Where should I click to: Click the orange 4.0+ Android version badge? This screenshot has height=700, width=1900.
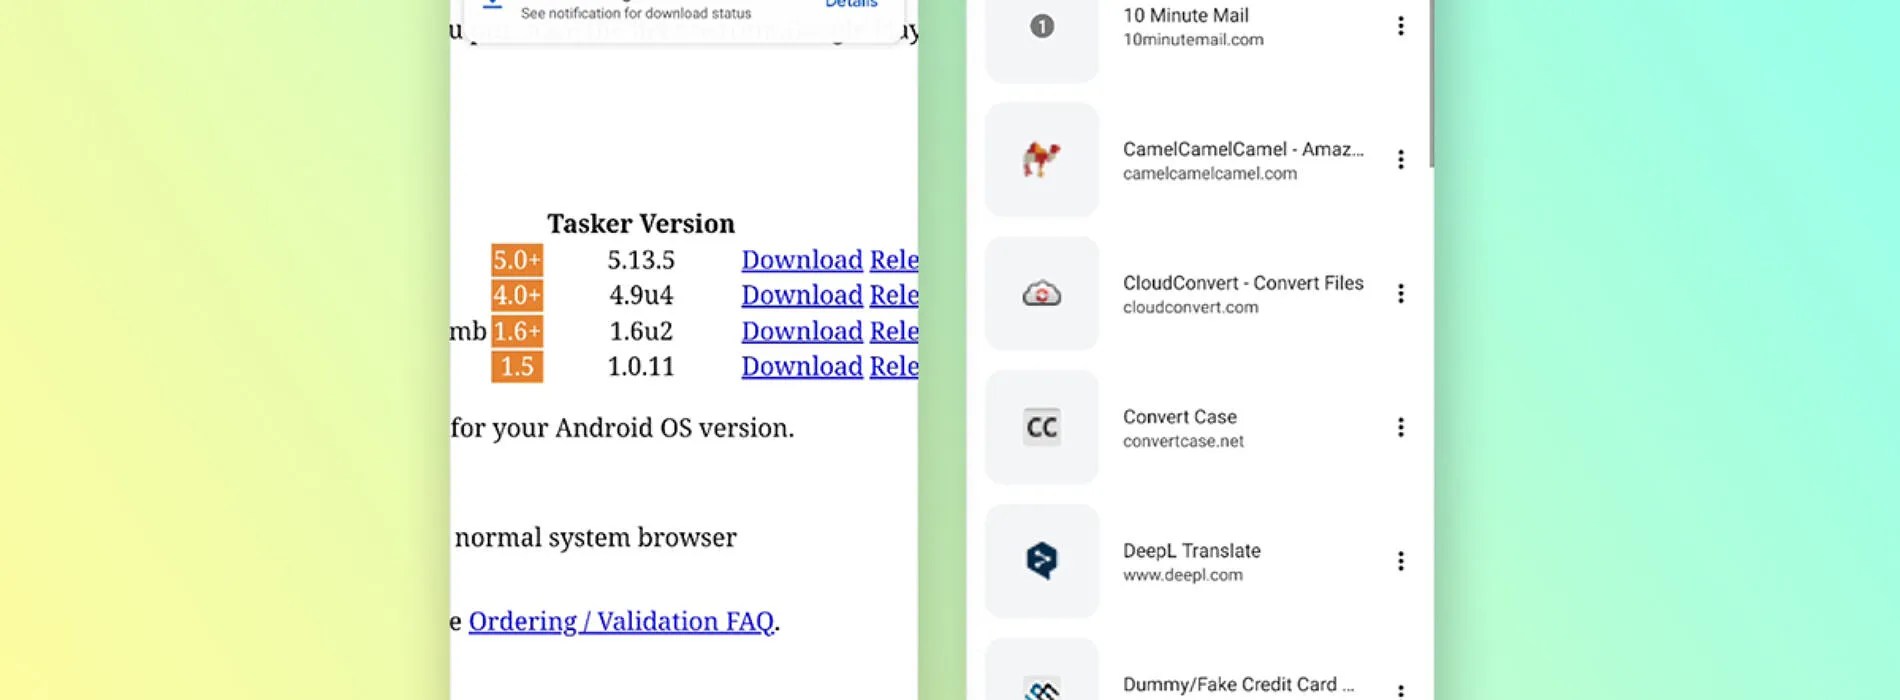[x=517, y=295]
